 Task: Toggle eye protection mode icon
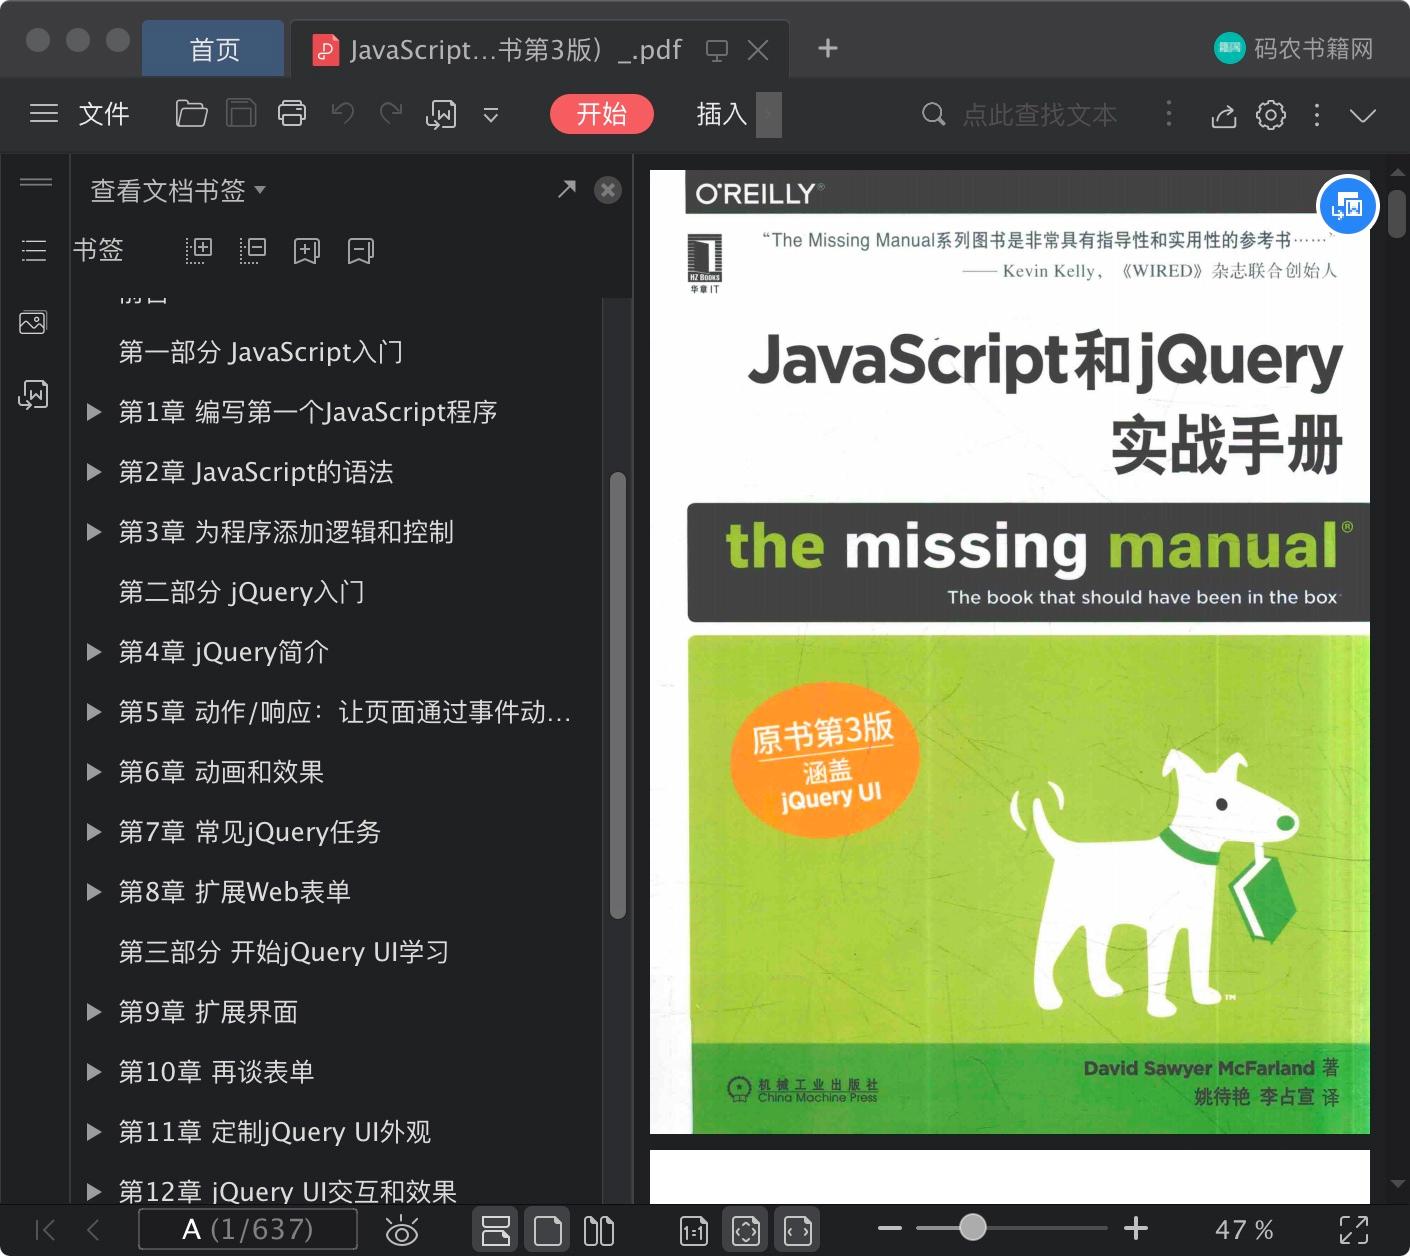pyautogui.click(x=402, y=1230)
